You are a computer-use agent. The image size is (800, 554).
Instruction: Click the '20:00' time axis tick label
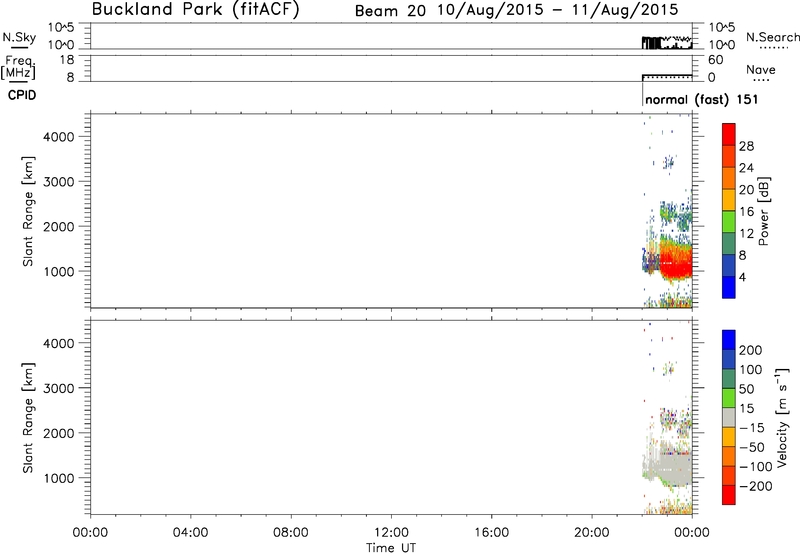[x=592, y=533]
